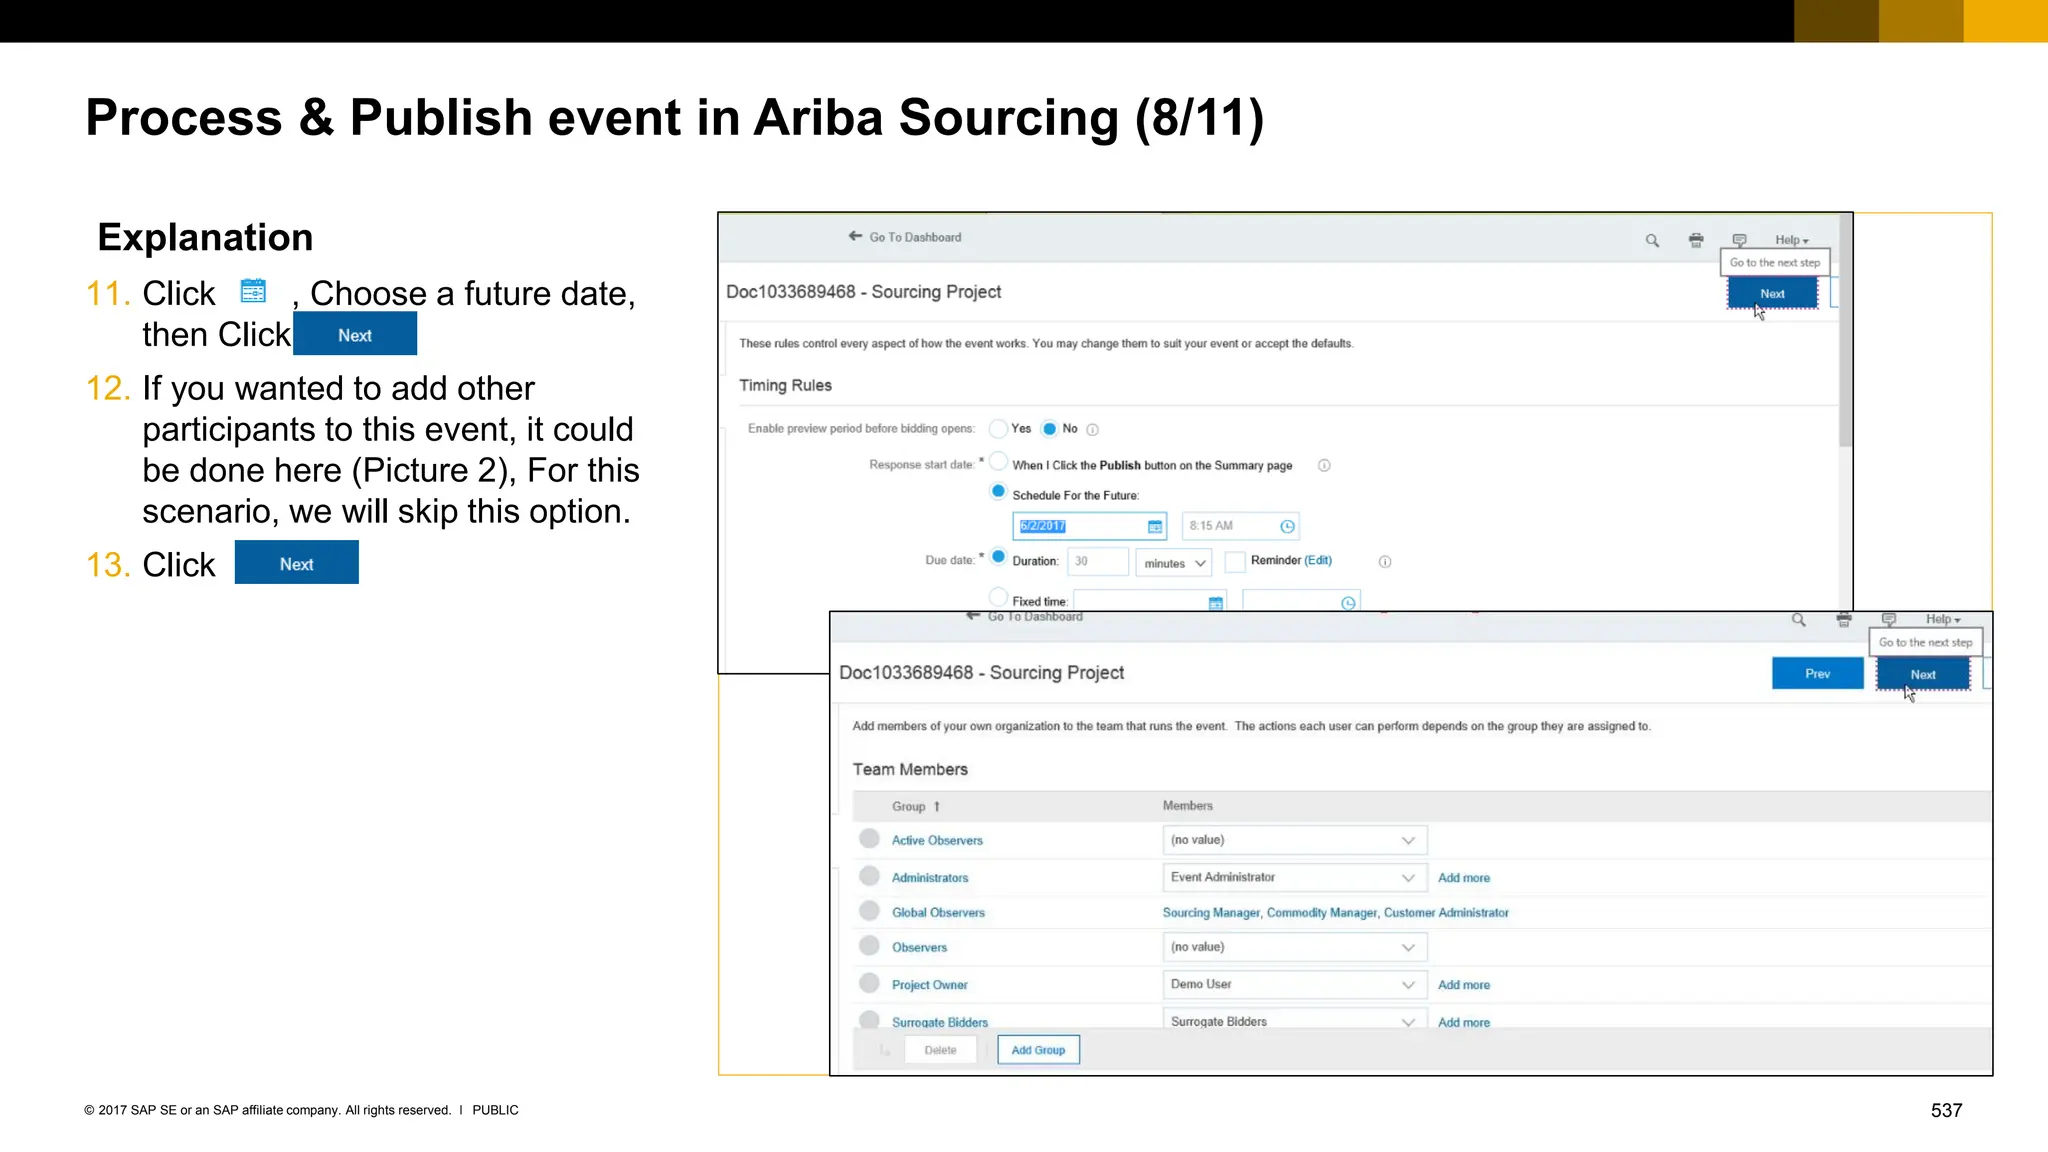Click the print icon in upper screenshot
The image size is (2048, 1152).
click(1696, 240)
